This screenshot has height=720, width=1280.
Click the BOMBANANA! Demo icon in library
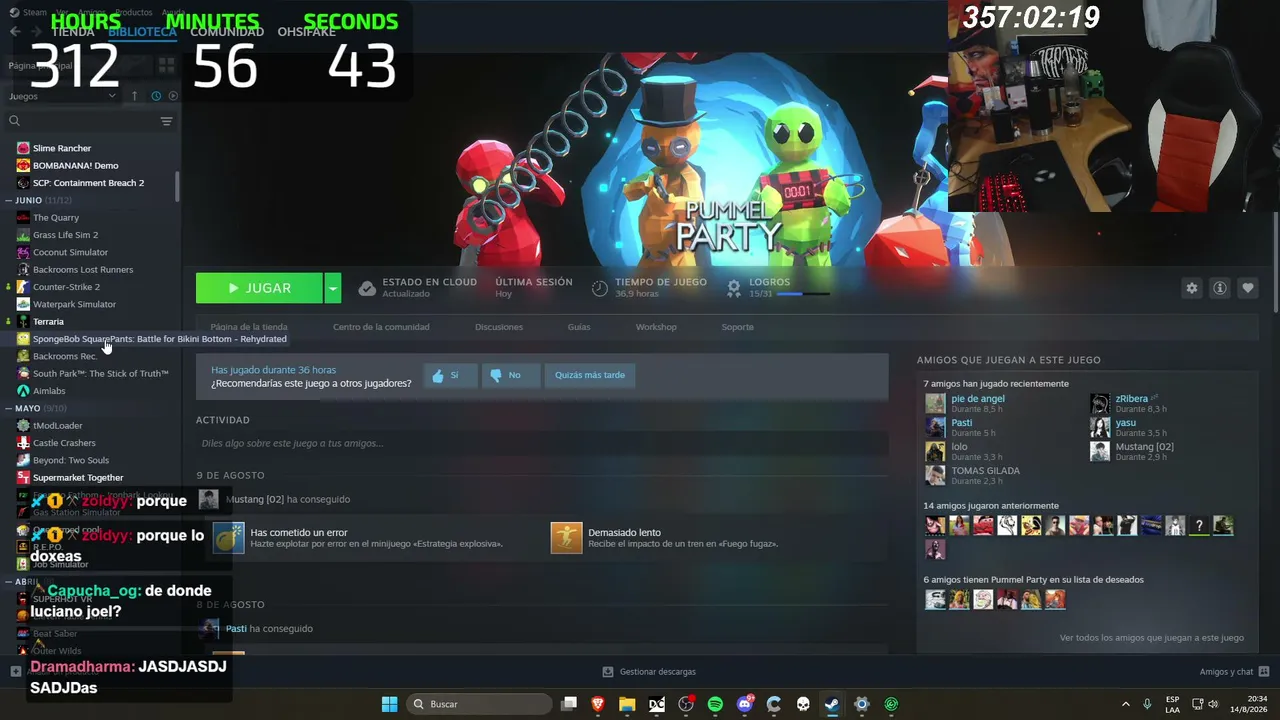(23, 165)
